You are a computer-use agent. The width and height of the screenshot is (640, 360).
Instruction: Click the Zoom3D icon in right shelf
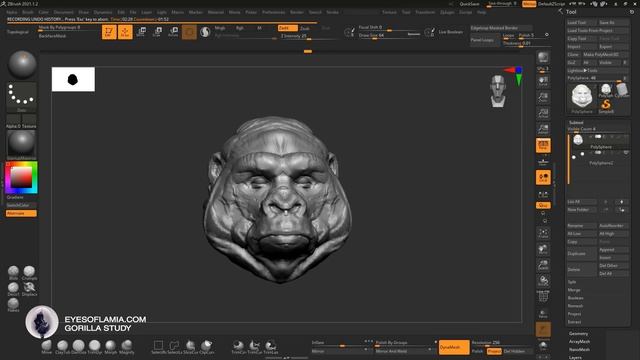pyautogui.click(x=543, y=265)
